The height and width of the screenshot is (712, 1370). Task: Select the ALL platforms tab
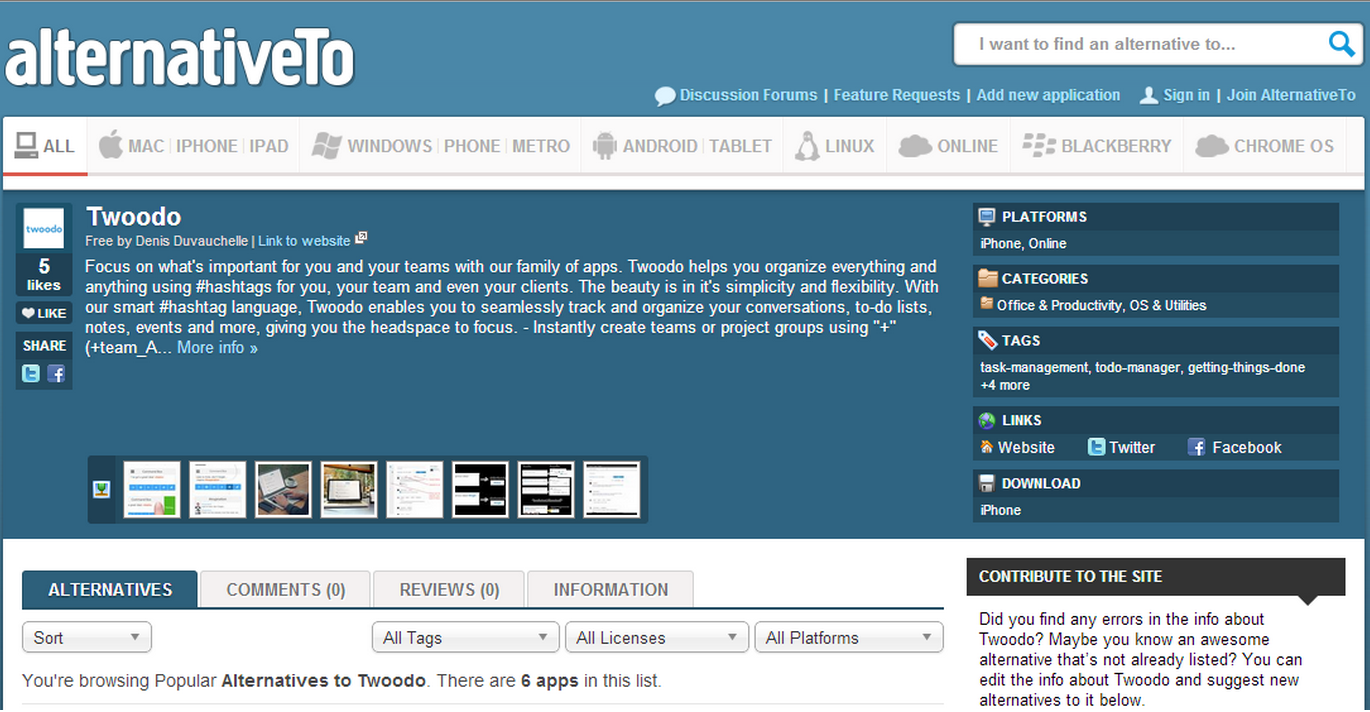tap(45, 146)
